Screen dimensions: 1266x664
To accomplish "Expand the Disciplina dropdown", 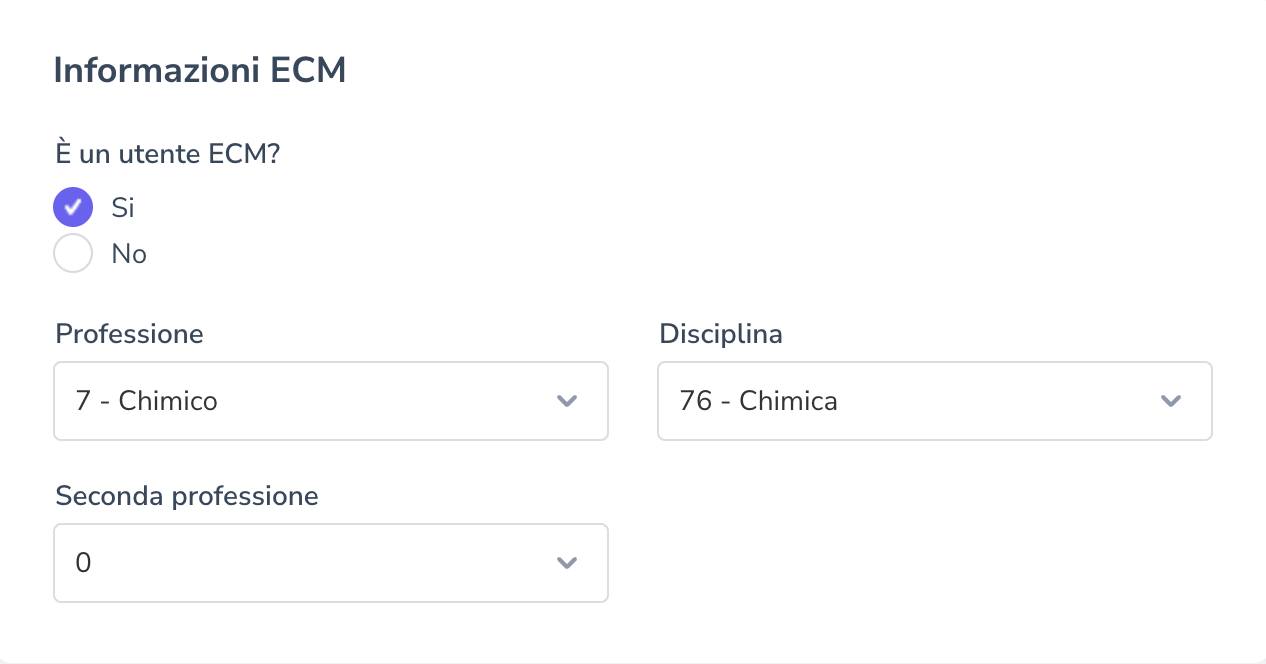I will [934, 401].
